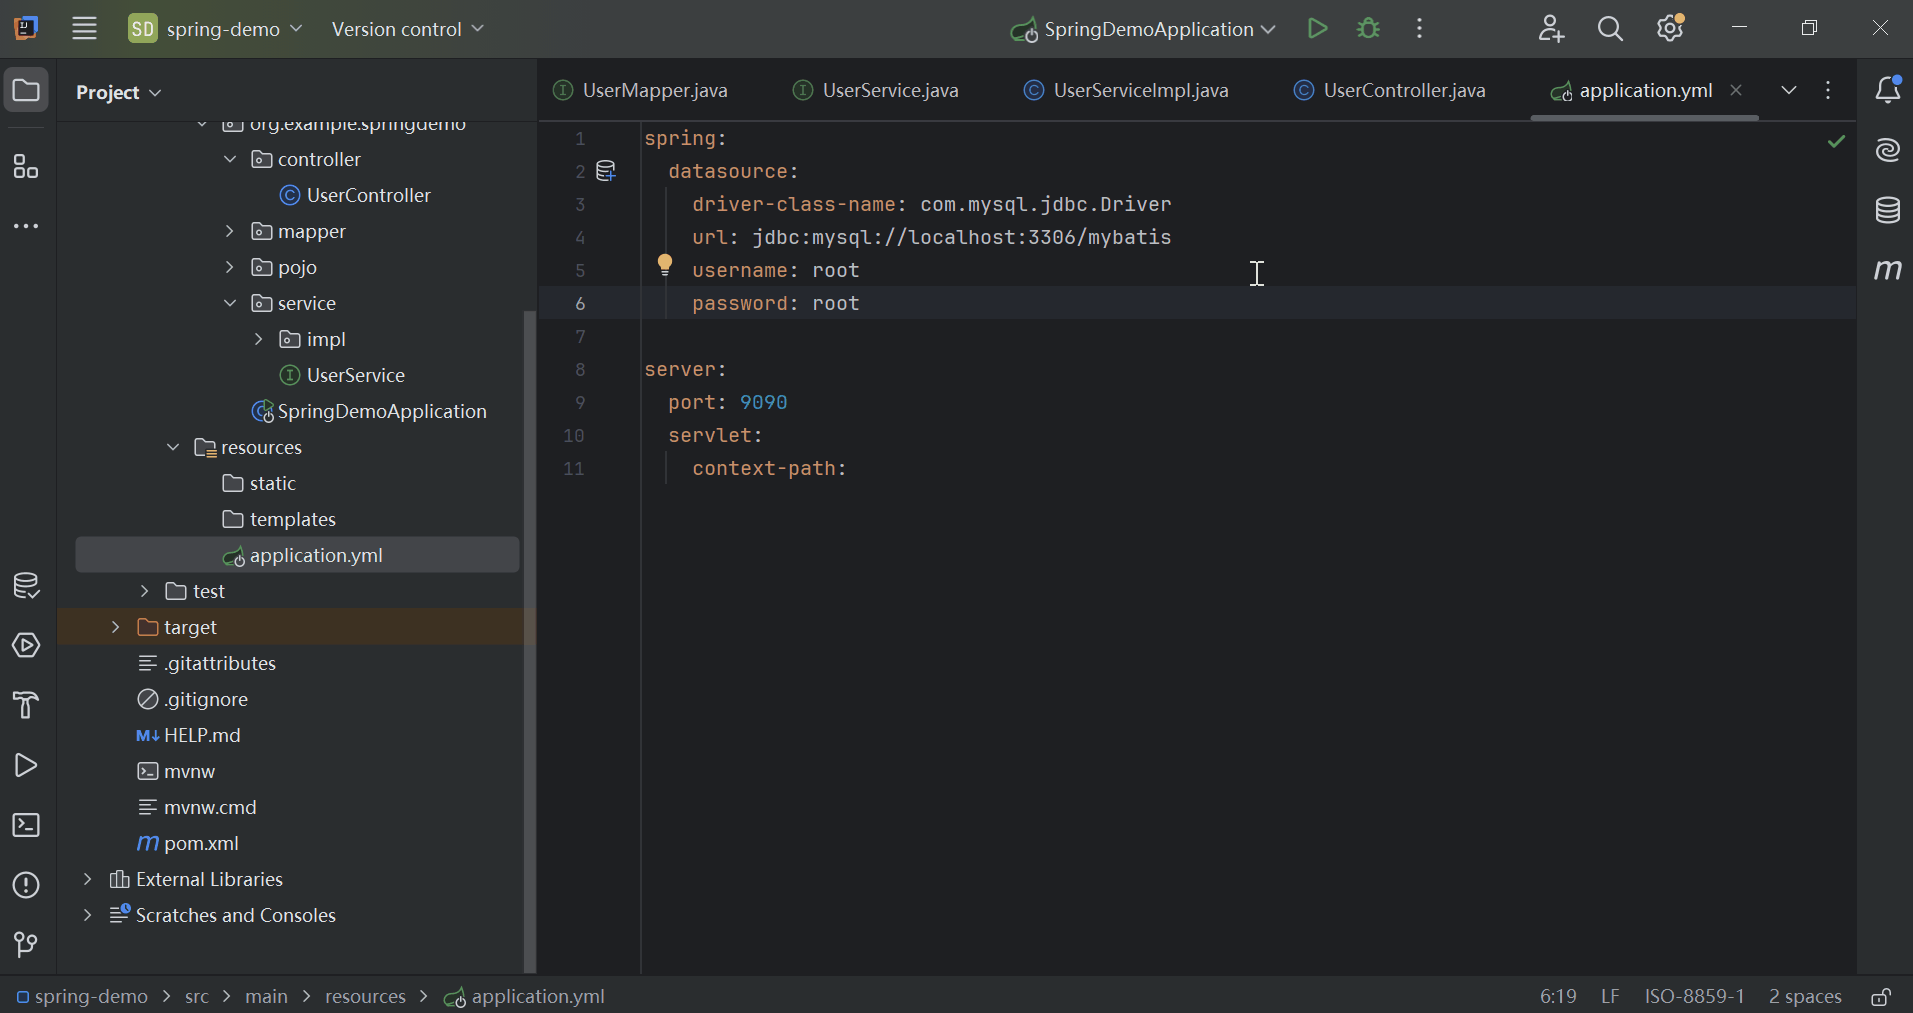This screenshot has width=1913, height=1013.
Task: Open the Structure tool window
Action: [x=26, y=166]
